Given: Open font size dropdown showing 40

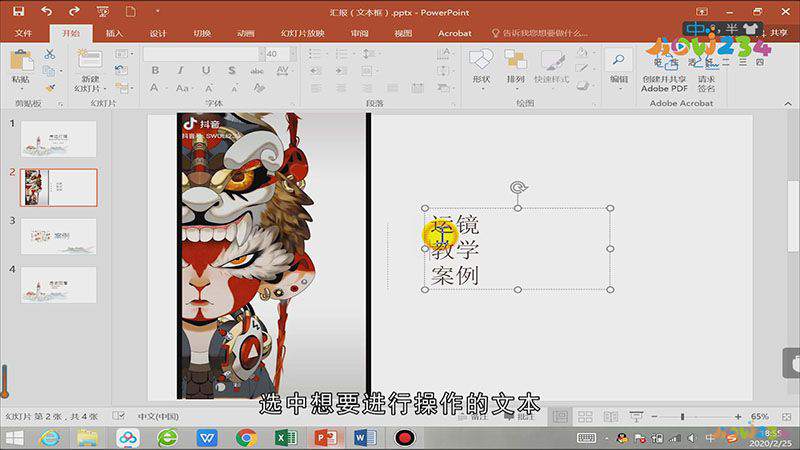Looking at the screenshot, I should (293, 54).
